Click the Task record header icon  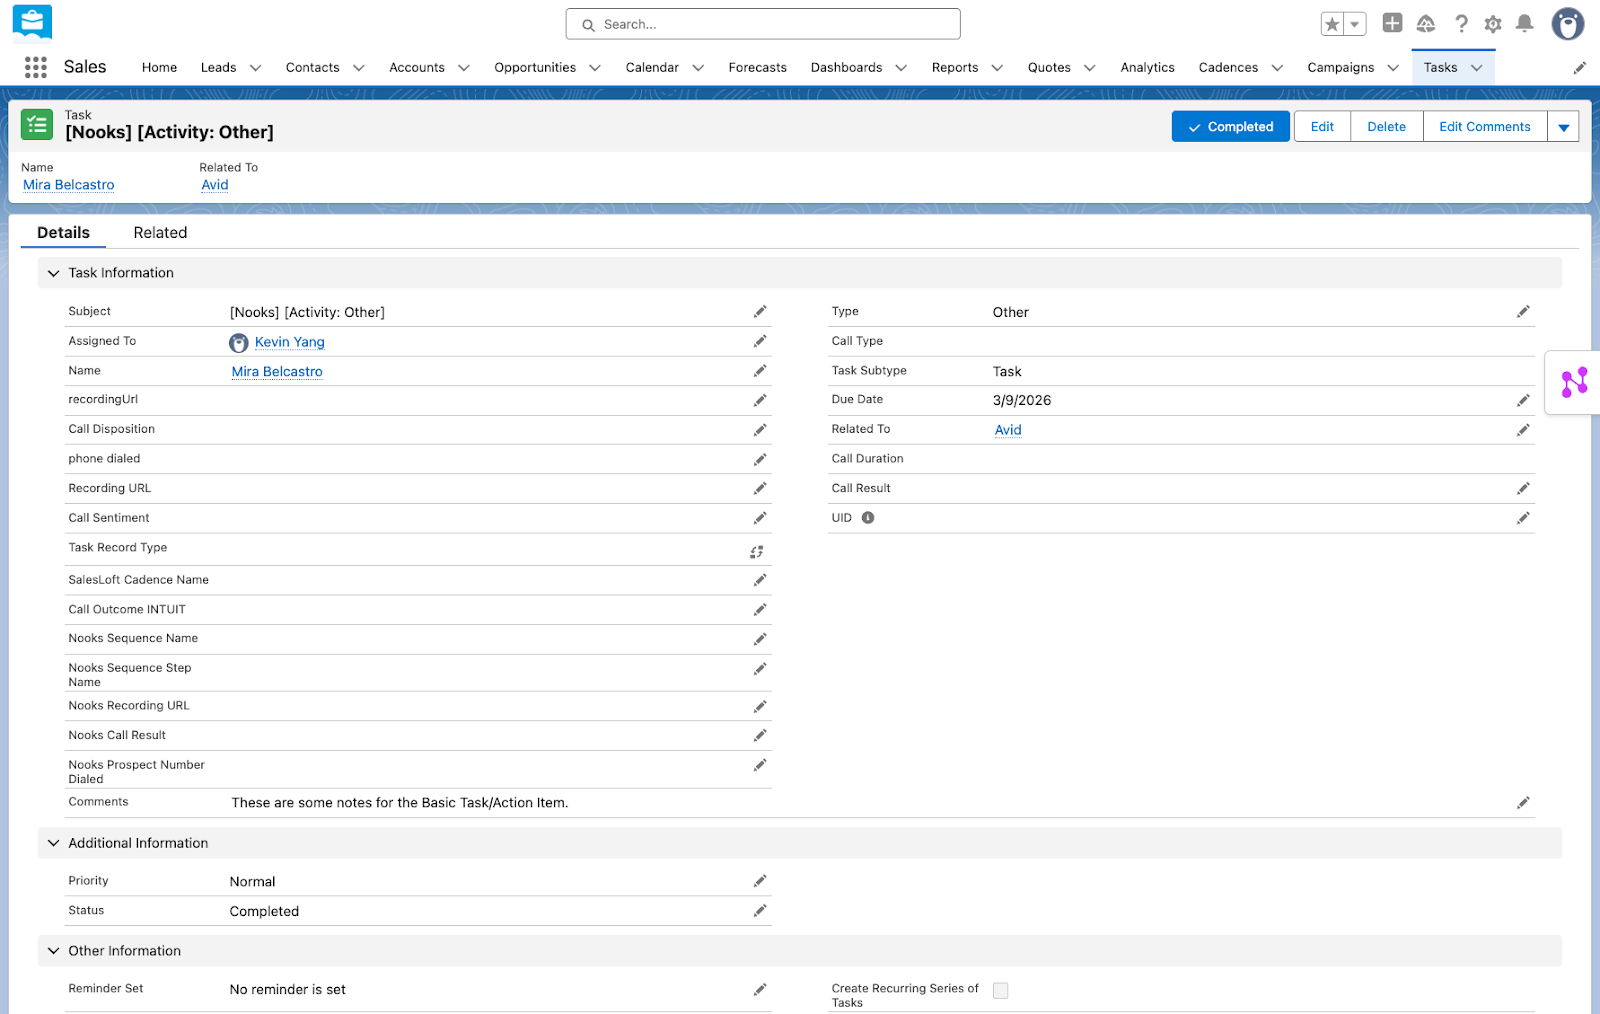pyautogui.click(x=37, y=125)
